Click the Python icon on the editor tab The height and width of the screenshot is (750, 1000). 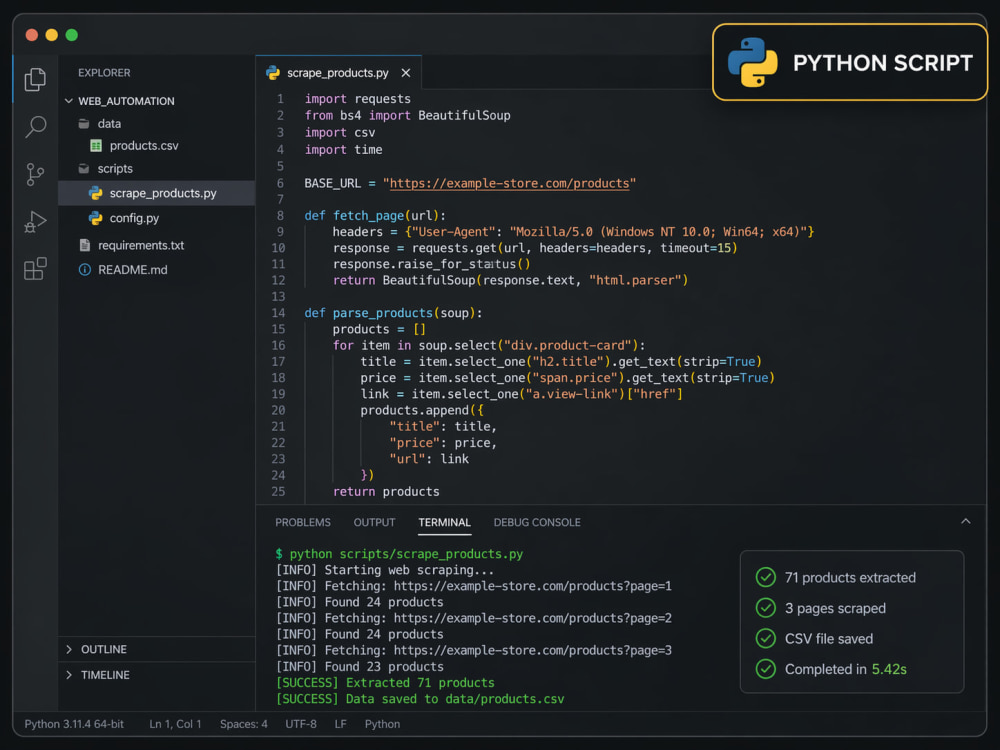(x=273, y=73)
